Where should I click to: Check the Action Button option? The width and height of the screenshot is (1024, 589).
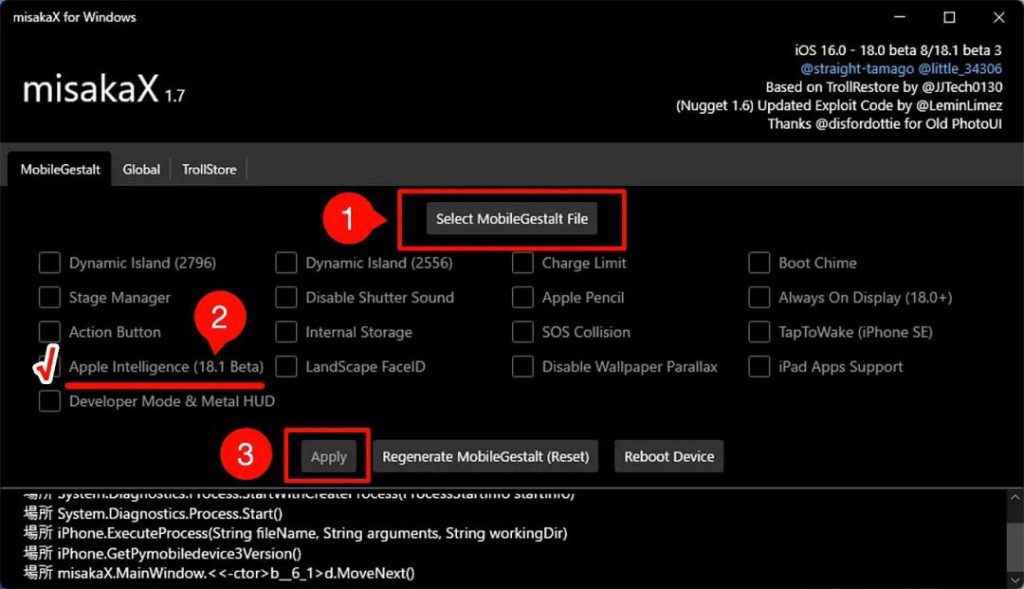click(x=49, y=332)
